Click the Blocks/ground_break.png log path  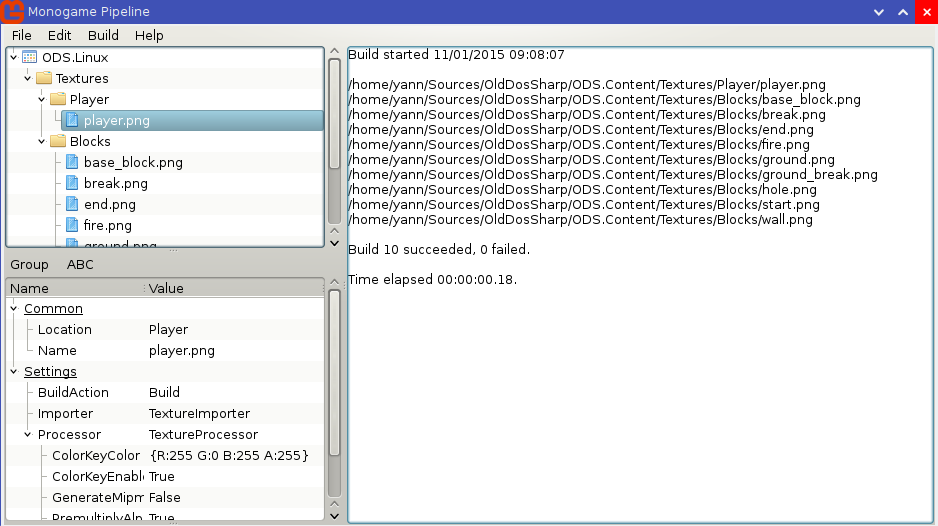coord(613,175)
